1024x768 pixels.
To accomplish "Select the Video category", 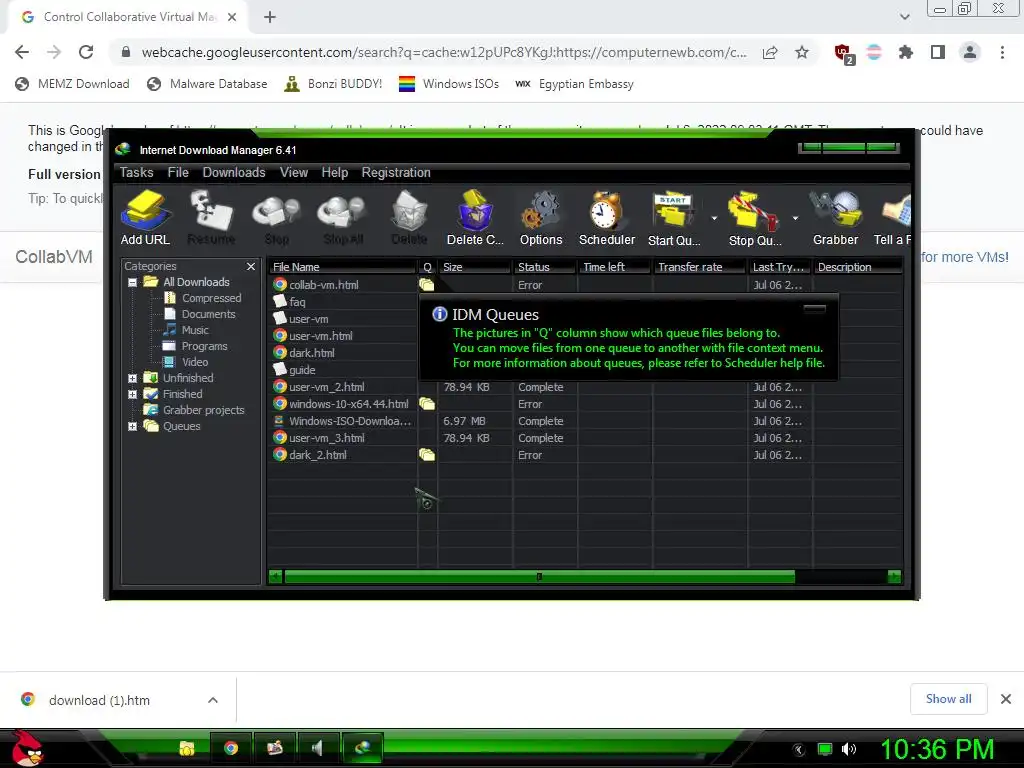I will (x=195, y=362).
